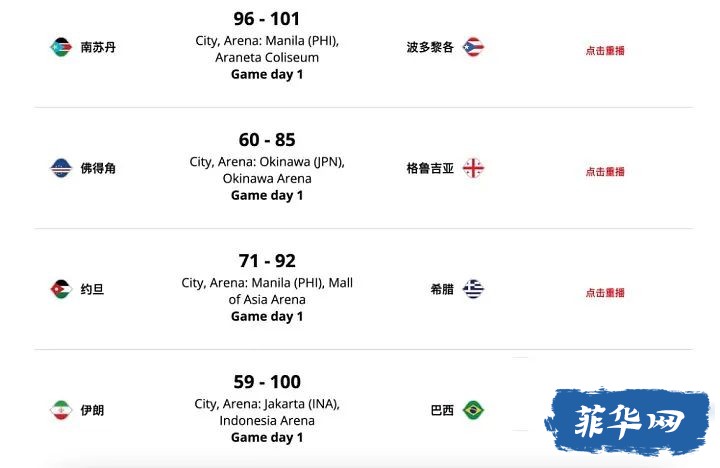Click the 96 - 101 score

click(267, 19)
